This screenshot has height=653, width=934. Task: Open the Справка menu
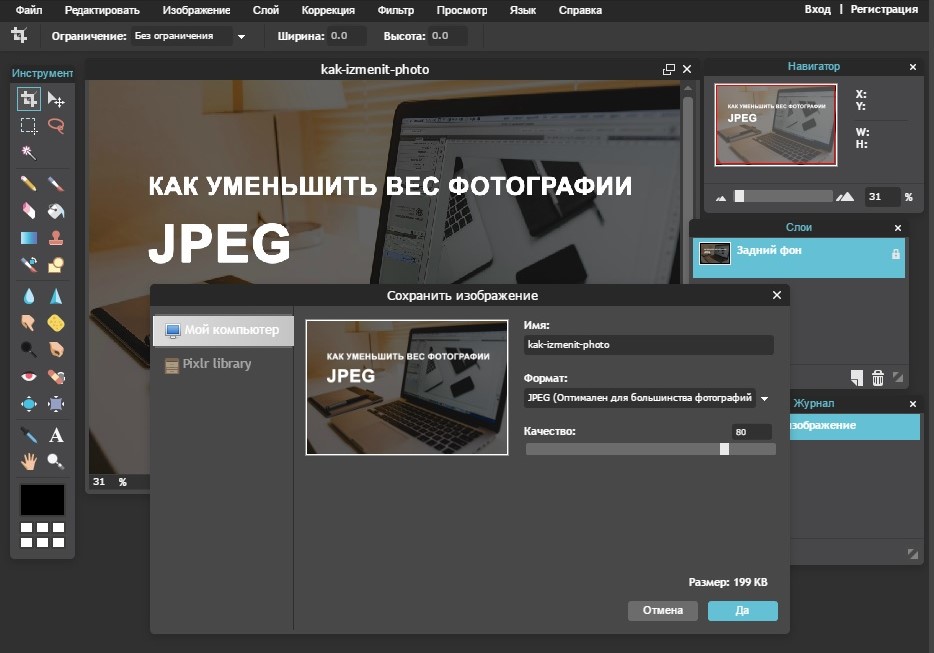point(580,10)
